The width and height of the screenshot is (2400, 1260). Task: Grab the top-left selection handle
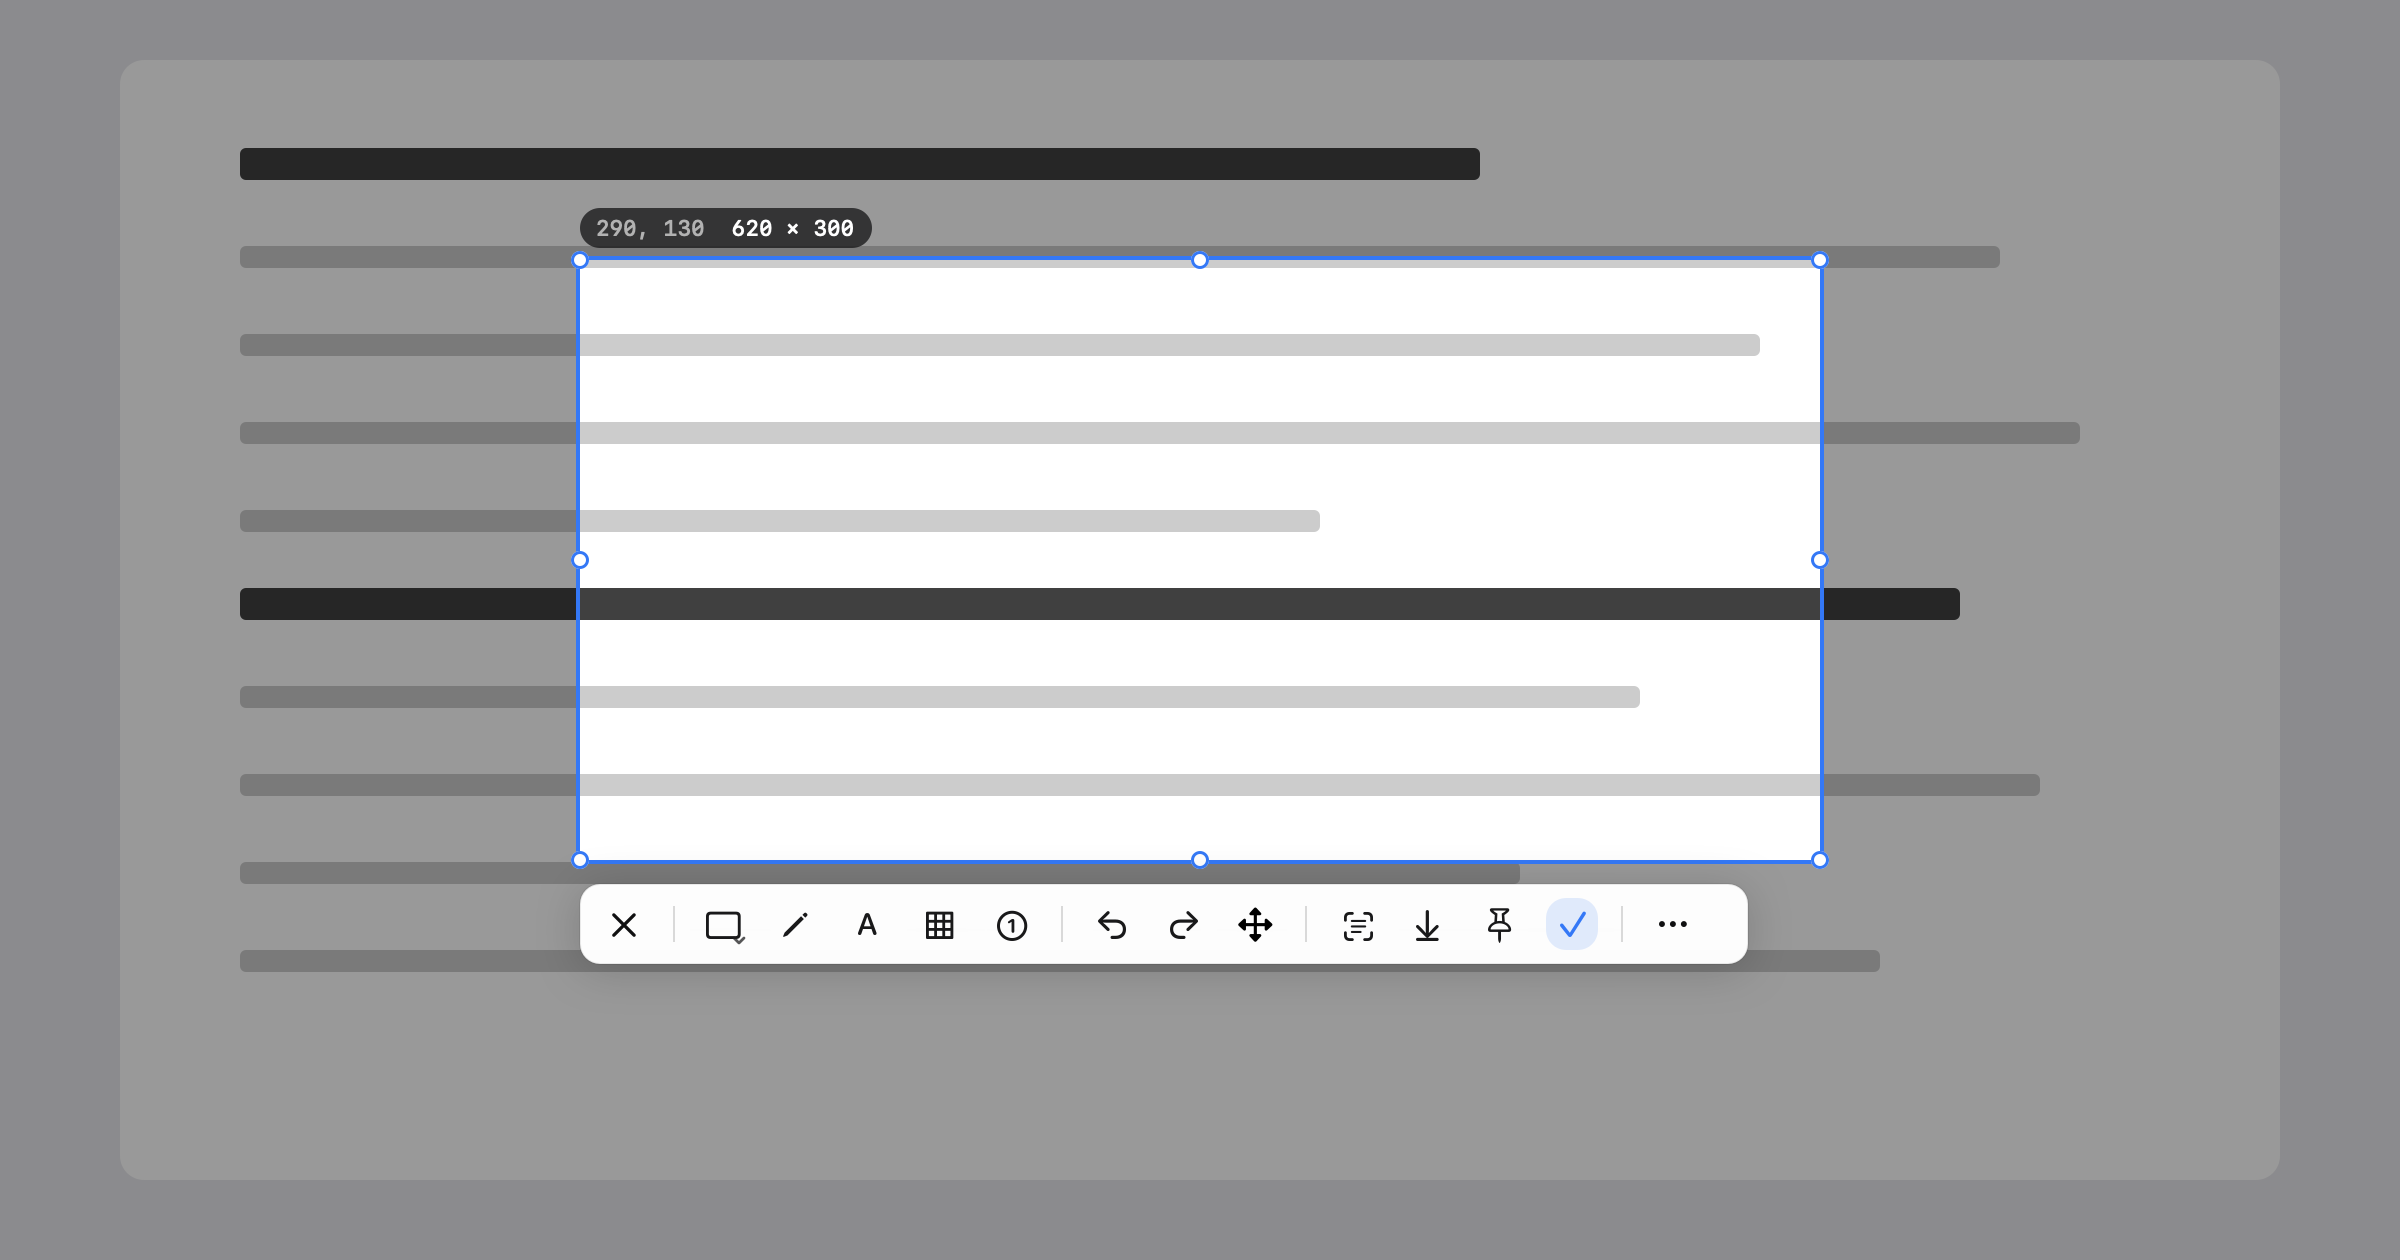tap(580, 260)
